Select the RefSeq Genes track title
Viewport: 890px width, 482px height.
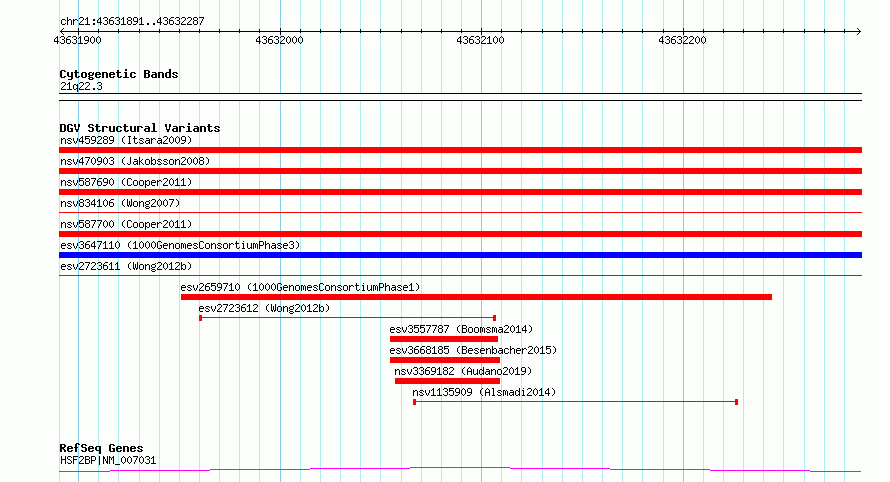coord(101,448)
